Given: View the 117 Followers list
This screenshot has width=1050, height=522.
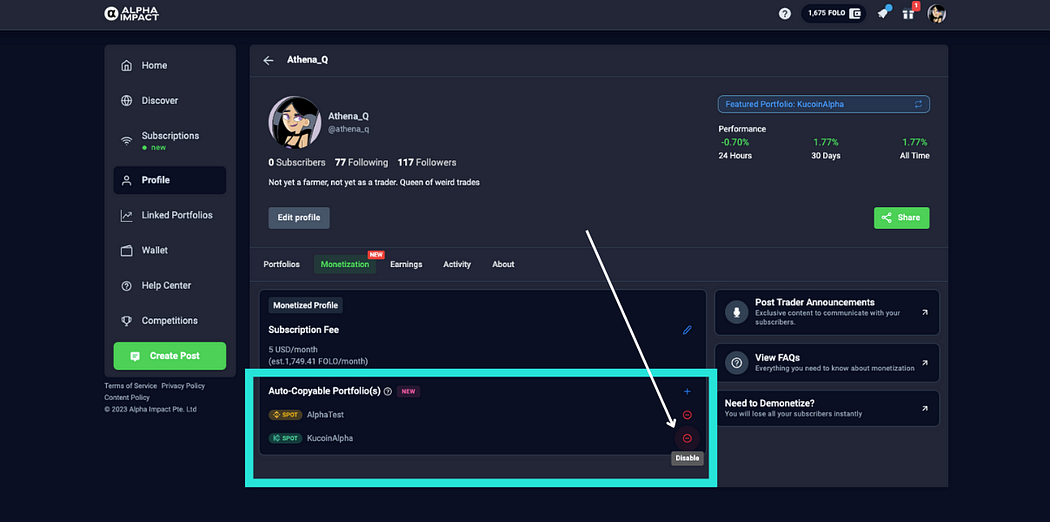Looking at the screenshot, I should coord(427,163).
